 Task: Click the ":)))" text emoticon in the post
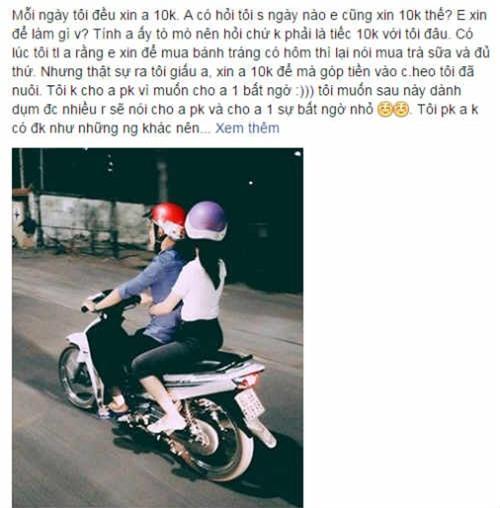pyautogui.click(x=302, y=91)
